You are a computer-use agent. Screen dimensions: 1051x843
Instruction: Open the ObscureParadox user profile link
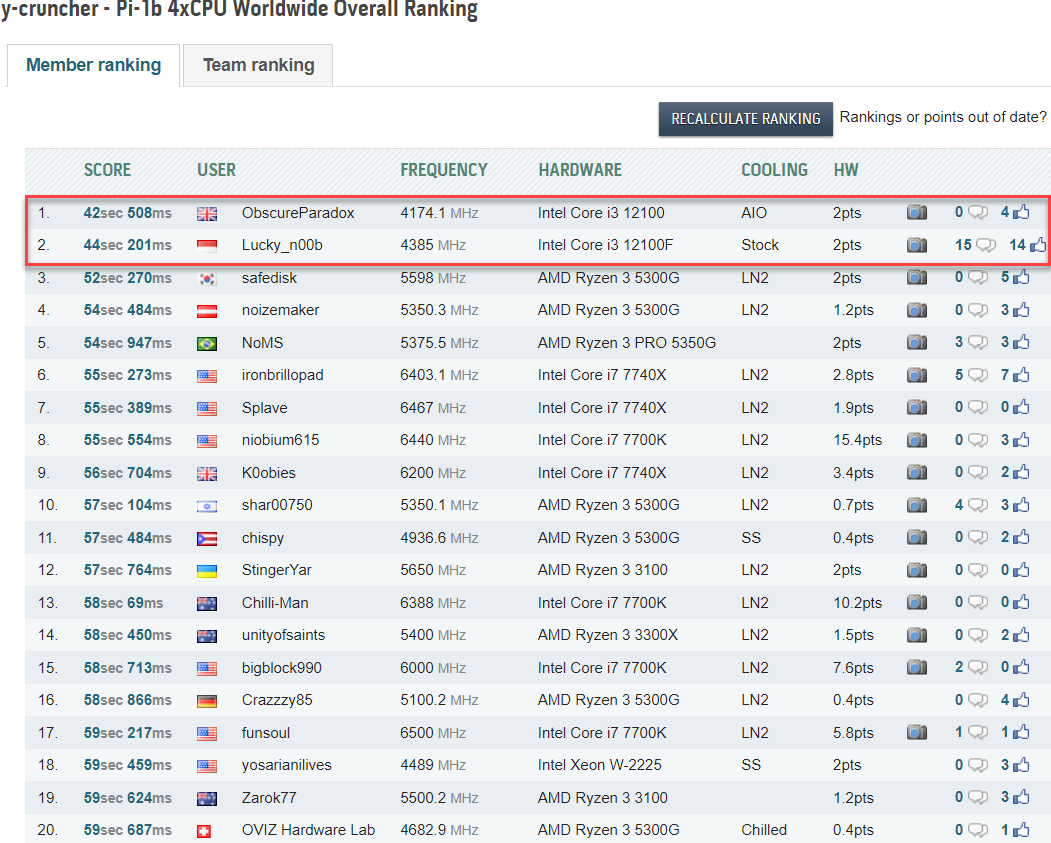[298, 213]
